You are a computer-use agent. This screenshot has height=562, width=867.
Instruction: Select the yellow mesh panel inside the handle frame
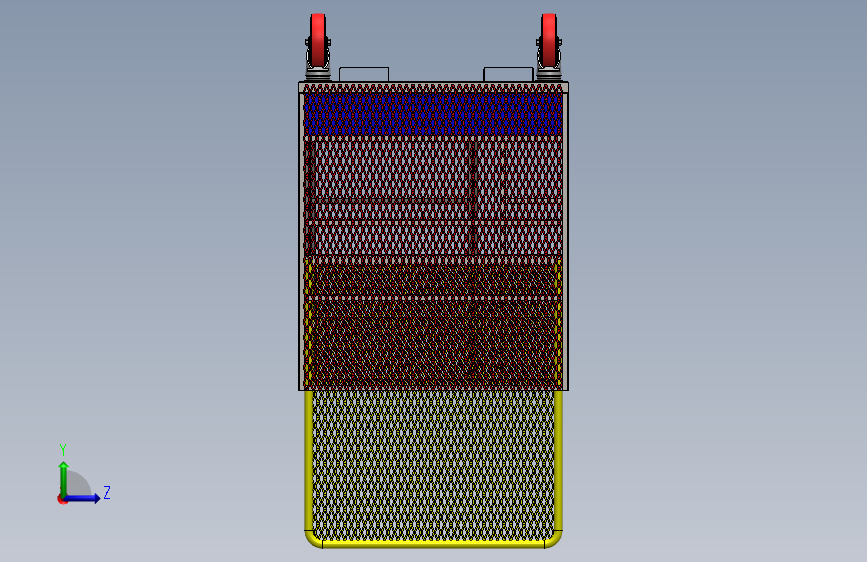[433, 465]
